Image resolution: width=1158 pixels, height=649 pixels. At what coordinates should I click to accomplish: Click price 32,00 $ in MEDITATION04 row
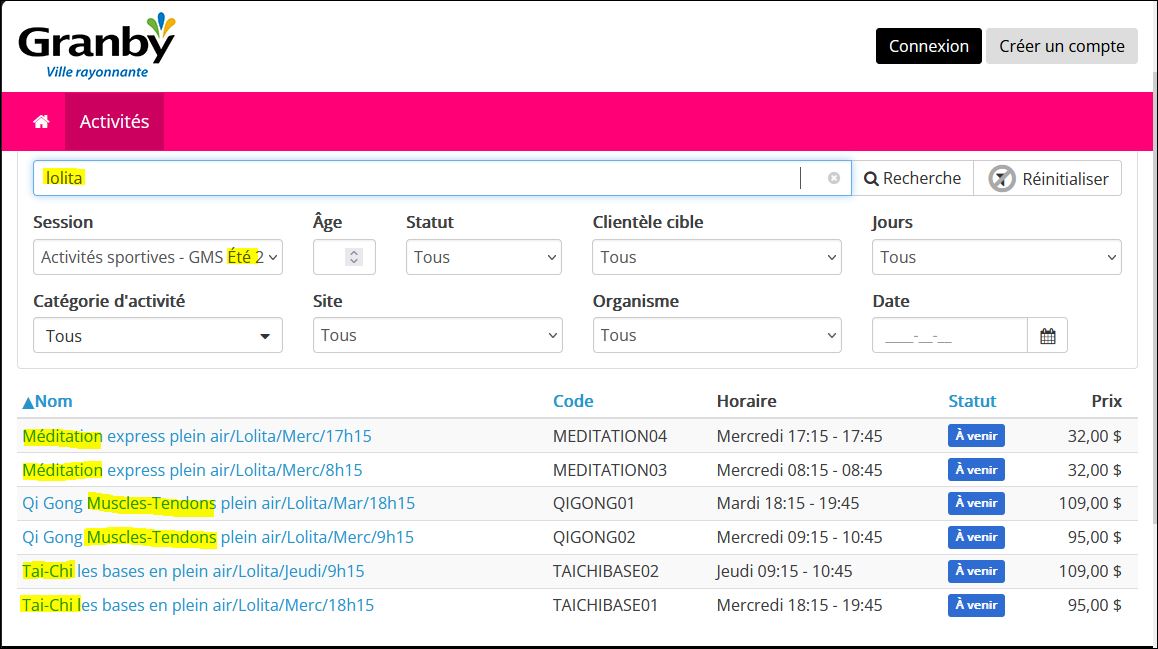[1094, 436]
